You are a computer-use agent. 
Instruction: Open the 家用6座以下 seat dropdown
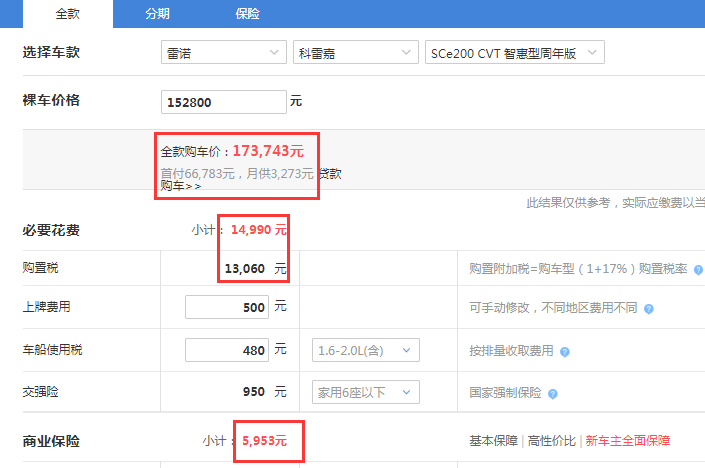pos(366,392)
